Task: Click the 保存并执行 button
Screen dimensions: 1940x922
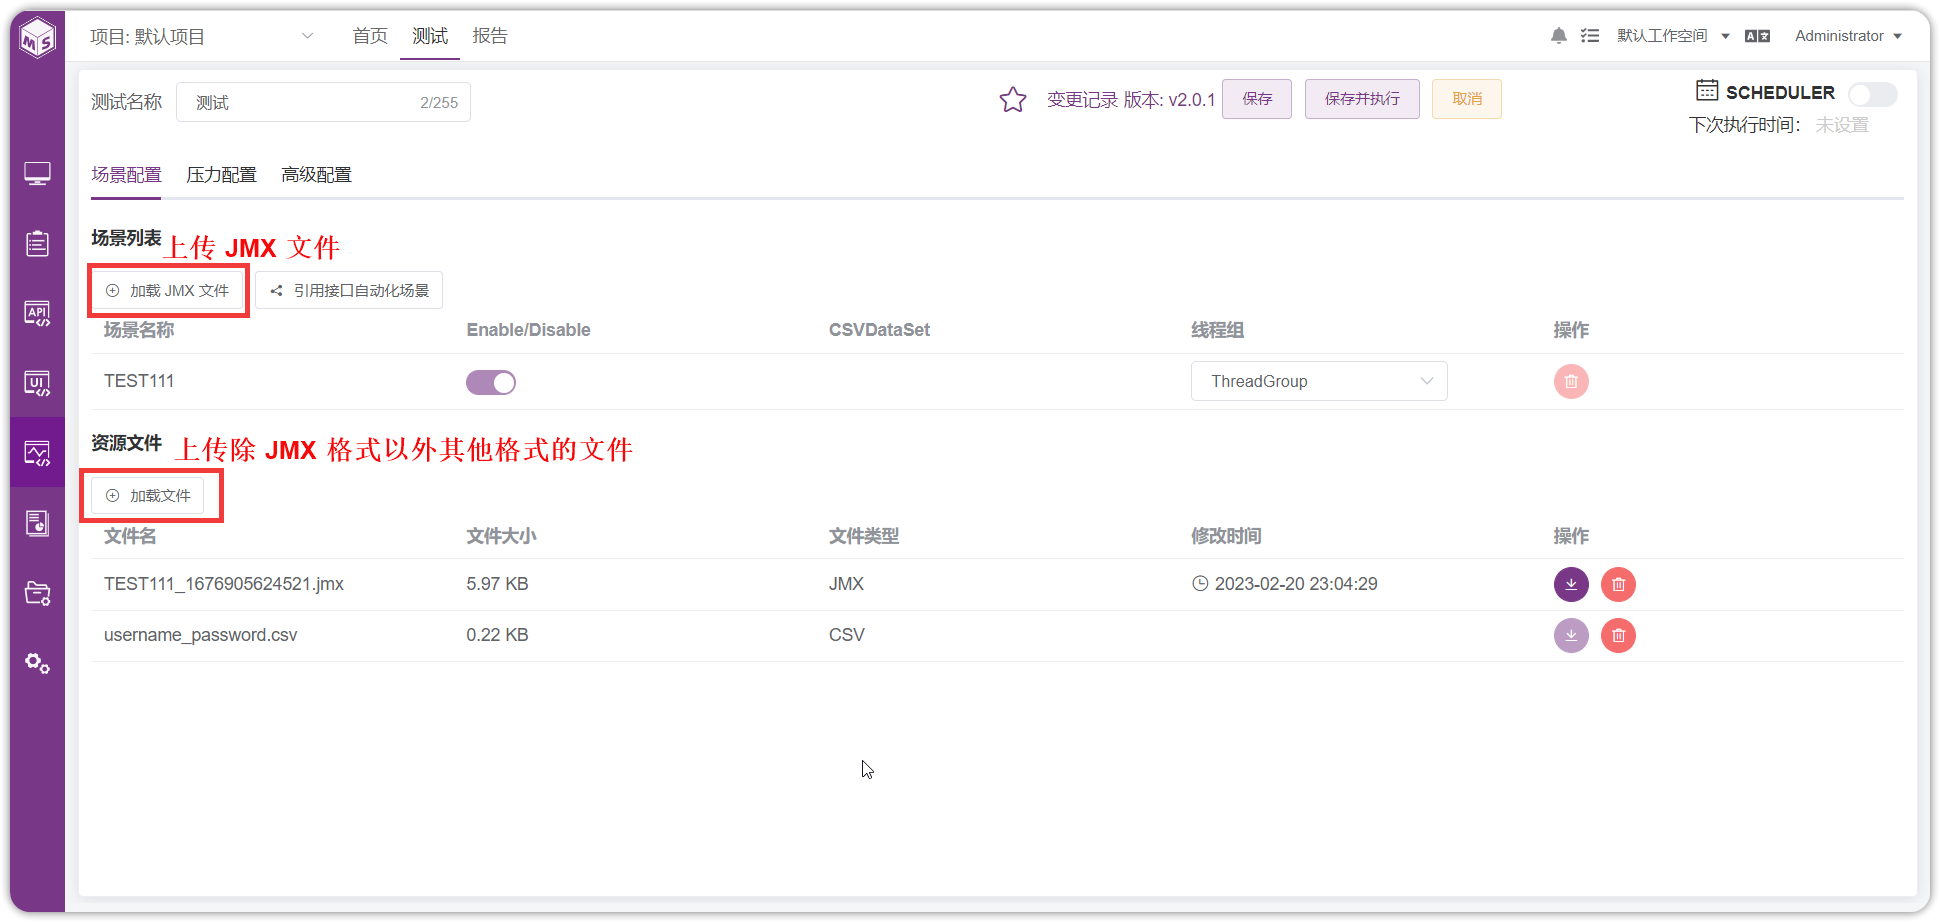Action: point(1362,99)
